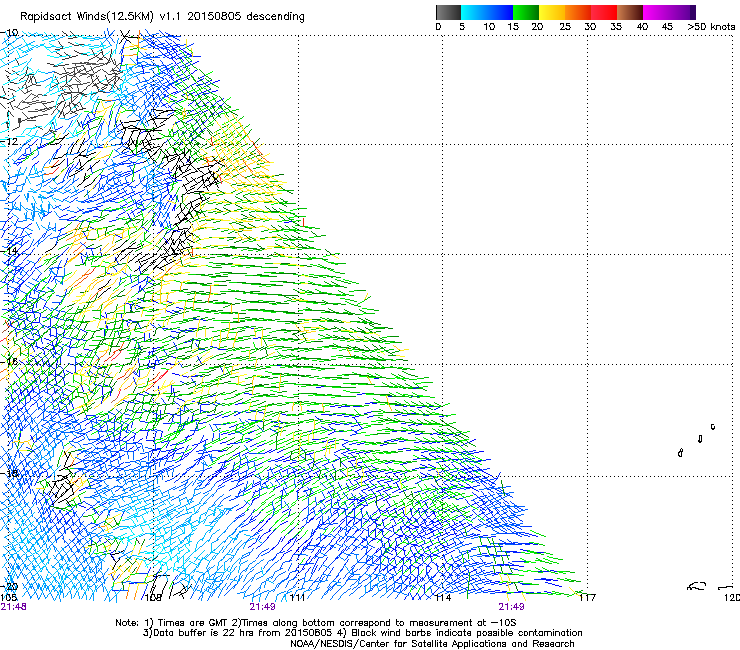Click the legend label '10'
The height and width of the screenshot is (650, 740).
[489, 27]
